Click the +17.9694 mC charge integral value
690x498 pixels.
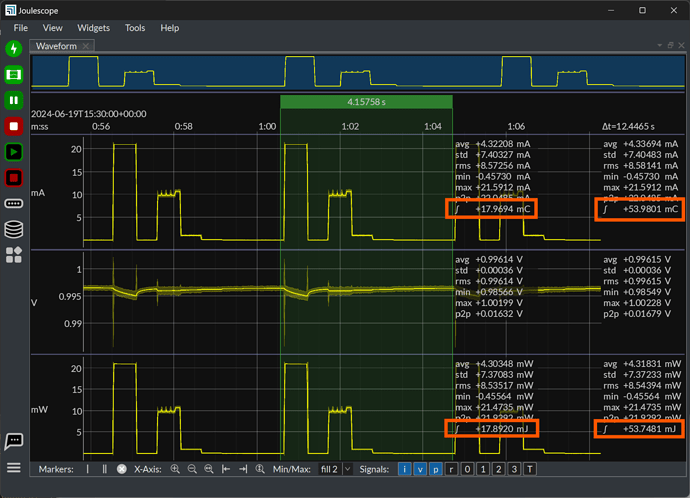tap(503, 209)
